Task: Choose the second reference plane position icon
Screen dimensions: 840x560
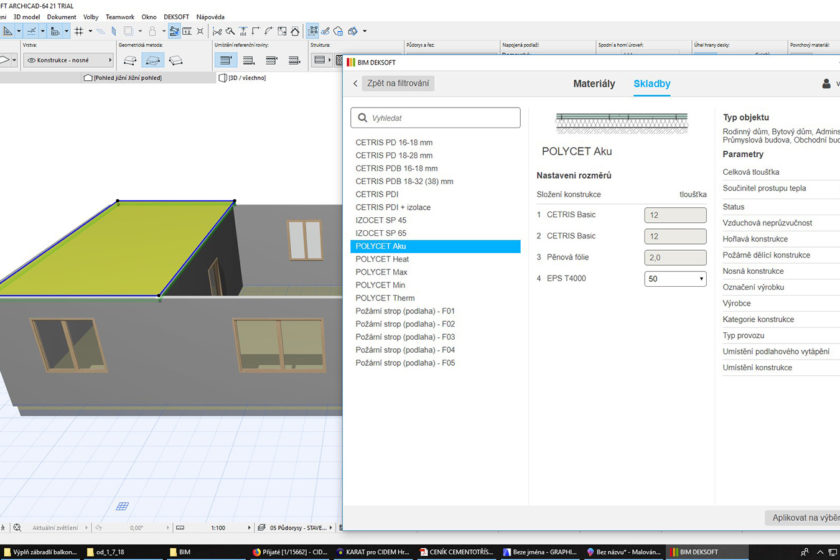Action: (249, 60)
